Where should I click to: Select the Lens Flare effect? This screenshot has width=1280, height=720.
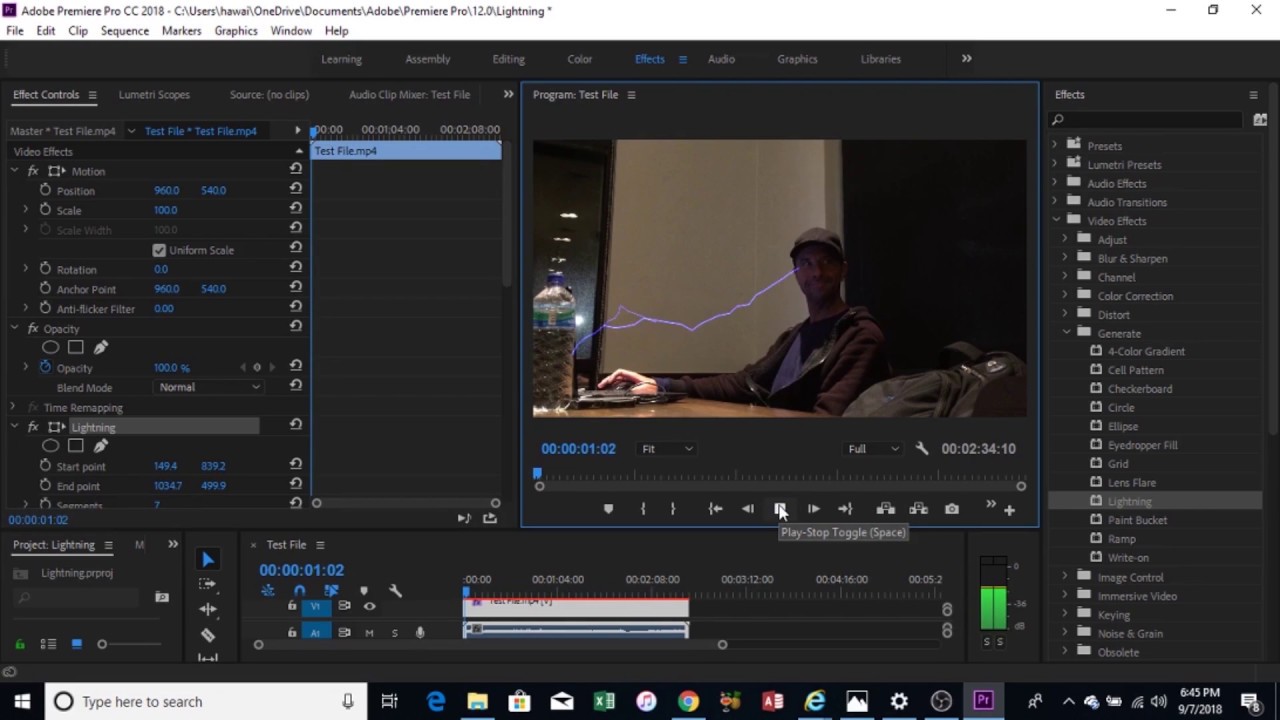[x=1131, y=483]
